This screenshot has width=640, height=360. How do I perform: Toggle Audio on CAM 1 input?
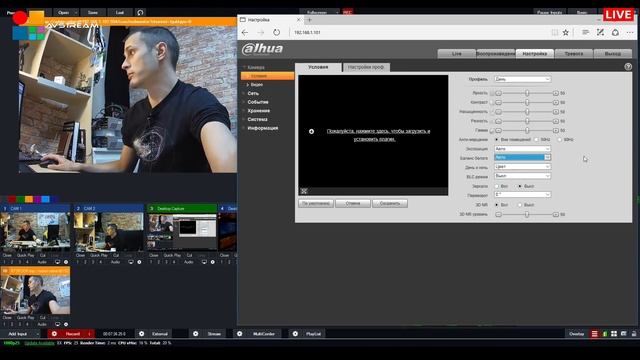point(42,262)
